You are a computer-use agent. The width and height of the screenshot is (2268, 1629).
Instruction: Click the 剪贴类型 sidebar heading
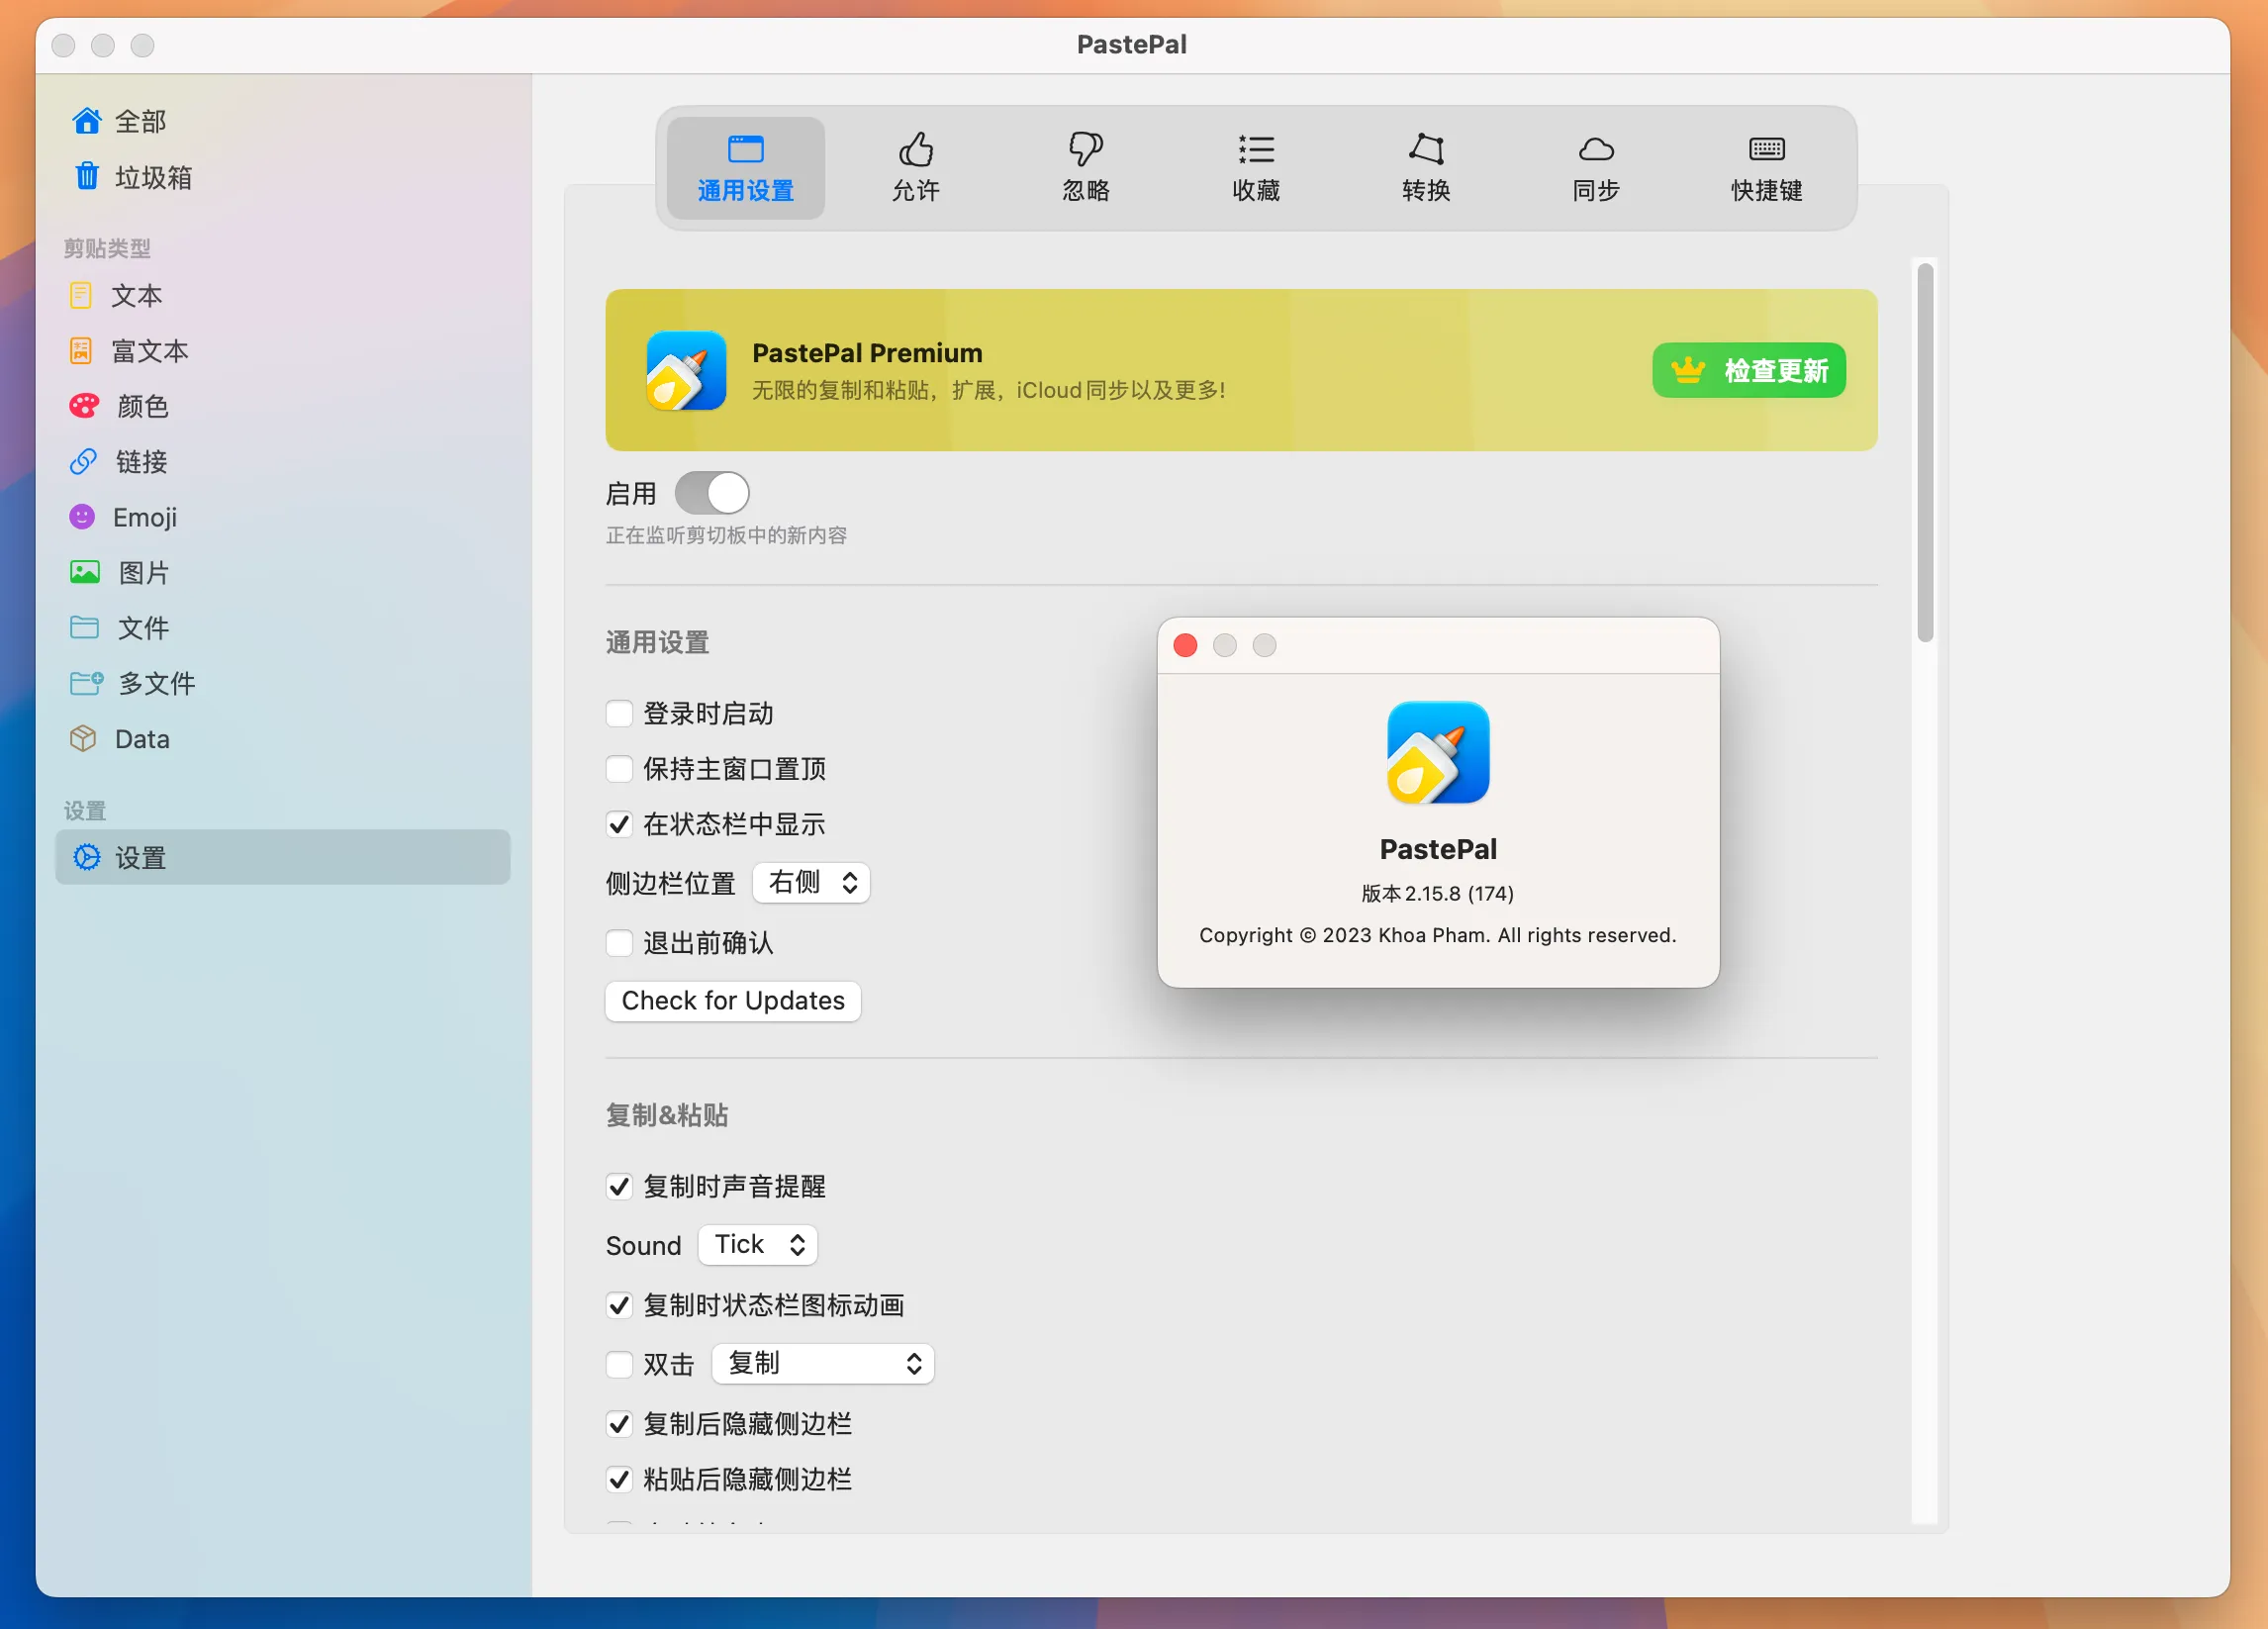tap(107, 247)
